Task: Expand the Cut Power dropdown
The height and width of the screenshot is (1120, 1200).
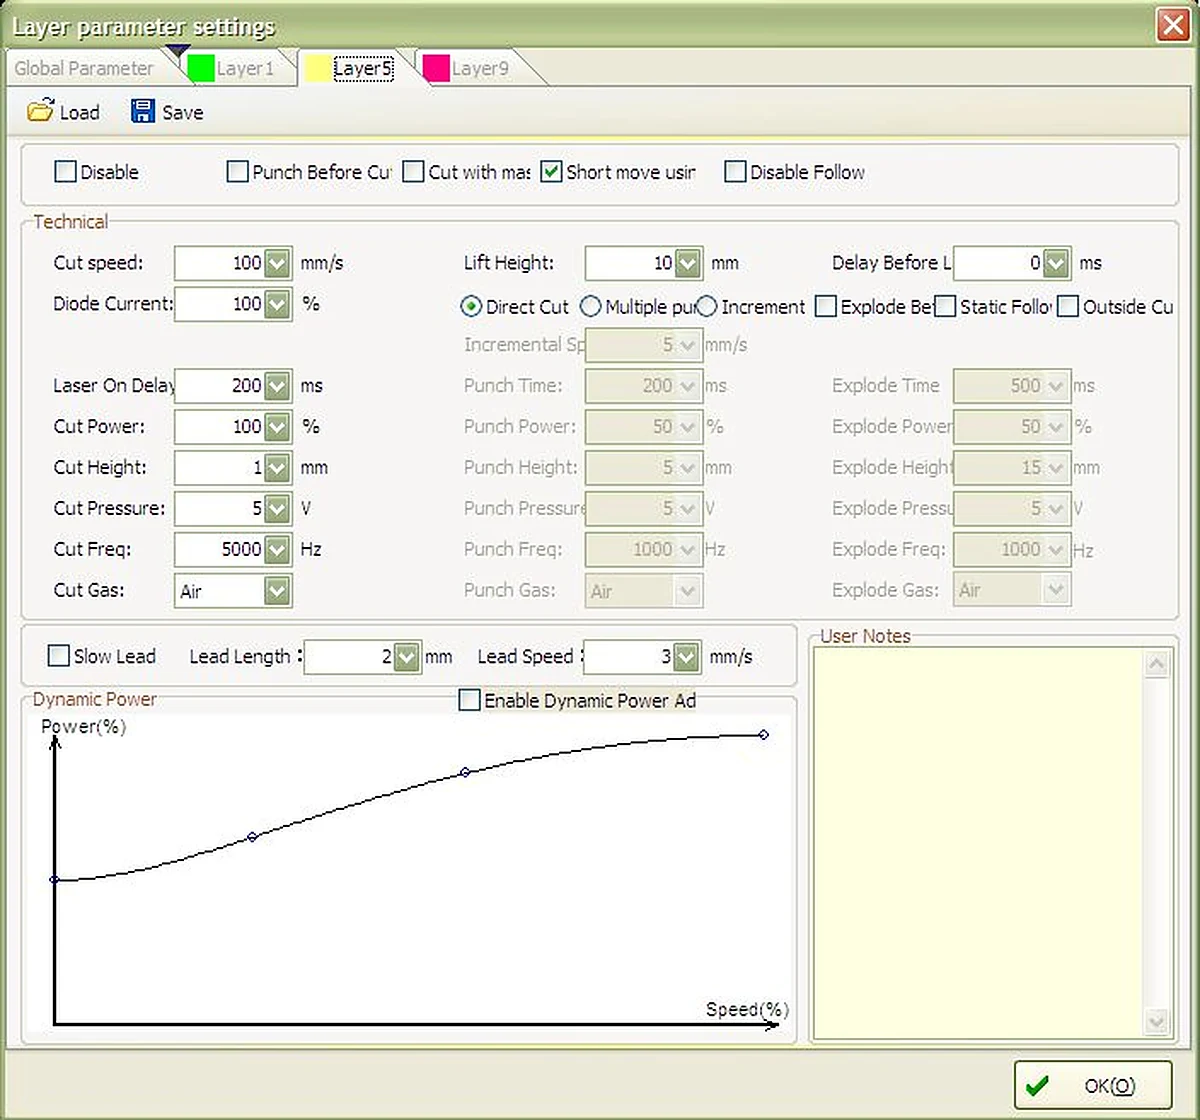Action: (x=278, y=426)
